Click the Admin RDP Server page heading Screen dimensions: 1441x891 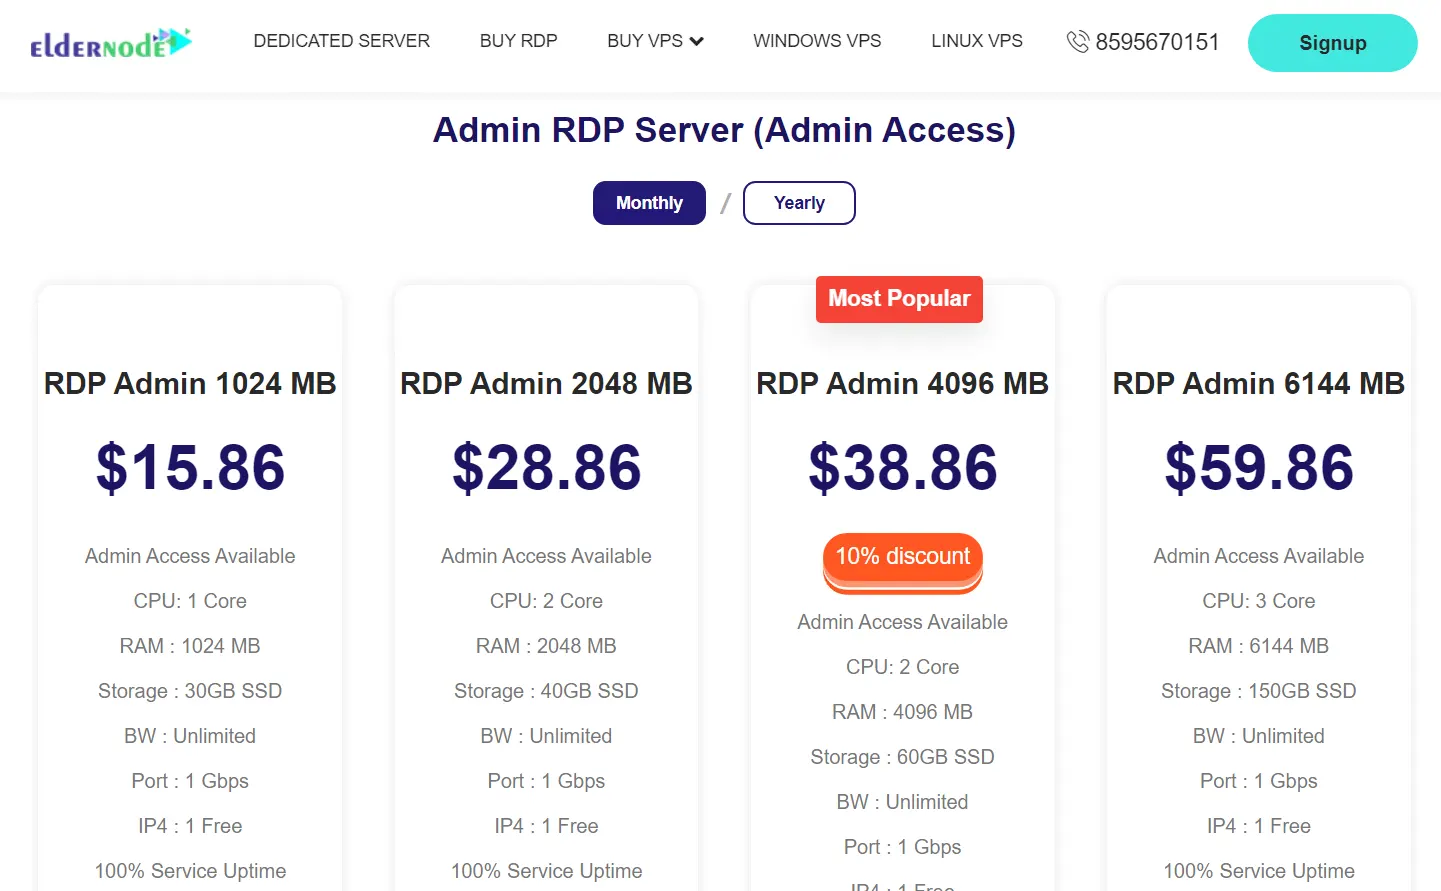(x=724, y=130)
